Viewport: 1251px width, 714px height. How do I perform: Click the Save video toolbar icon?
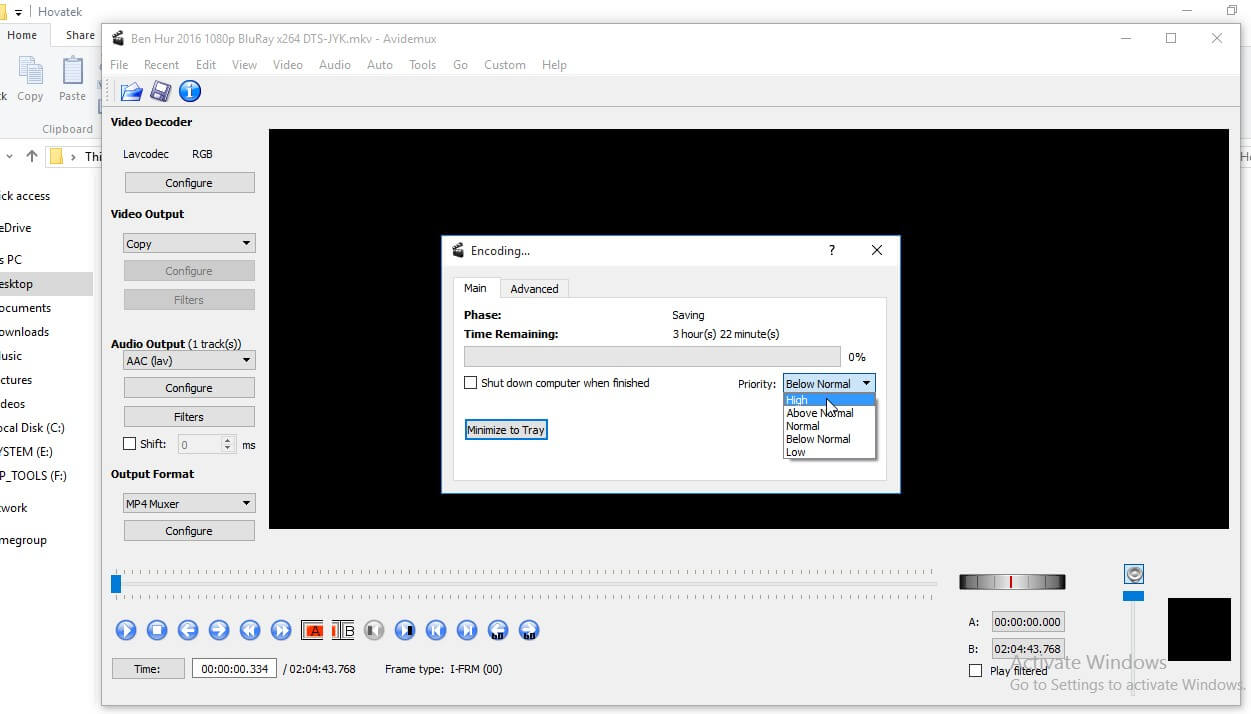click(160, 91)
